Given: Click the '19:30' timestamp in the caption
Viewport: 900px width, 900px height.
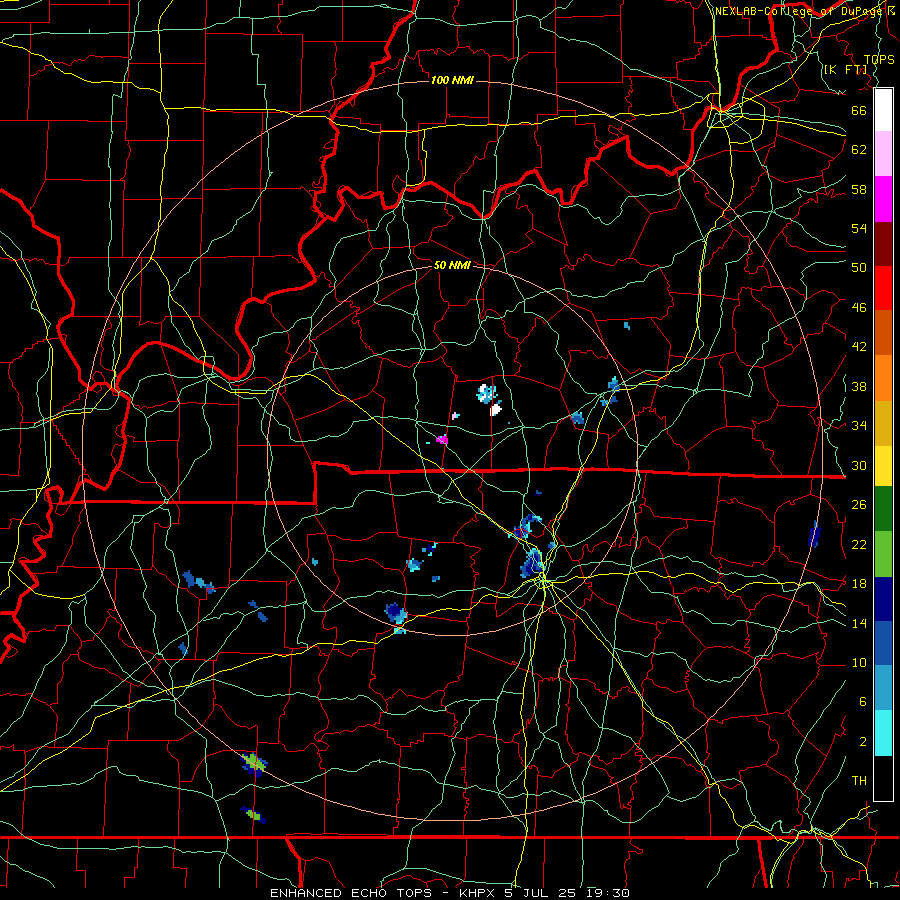Looking at the screenshot, I should pos(608,893).
